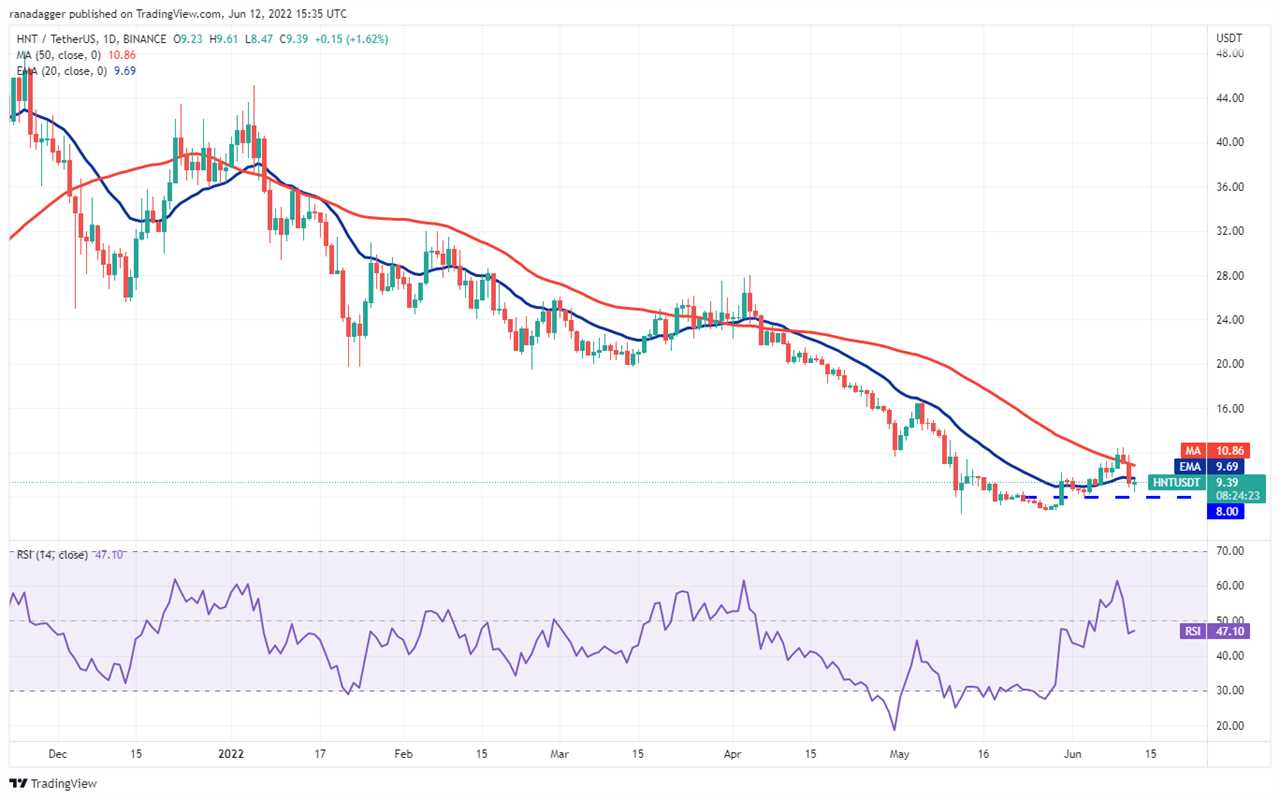Screen dimensions: 1280x800
Task: Click the 16.00 price axis value
Action: [x=1229, y=409]
